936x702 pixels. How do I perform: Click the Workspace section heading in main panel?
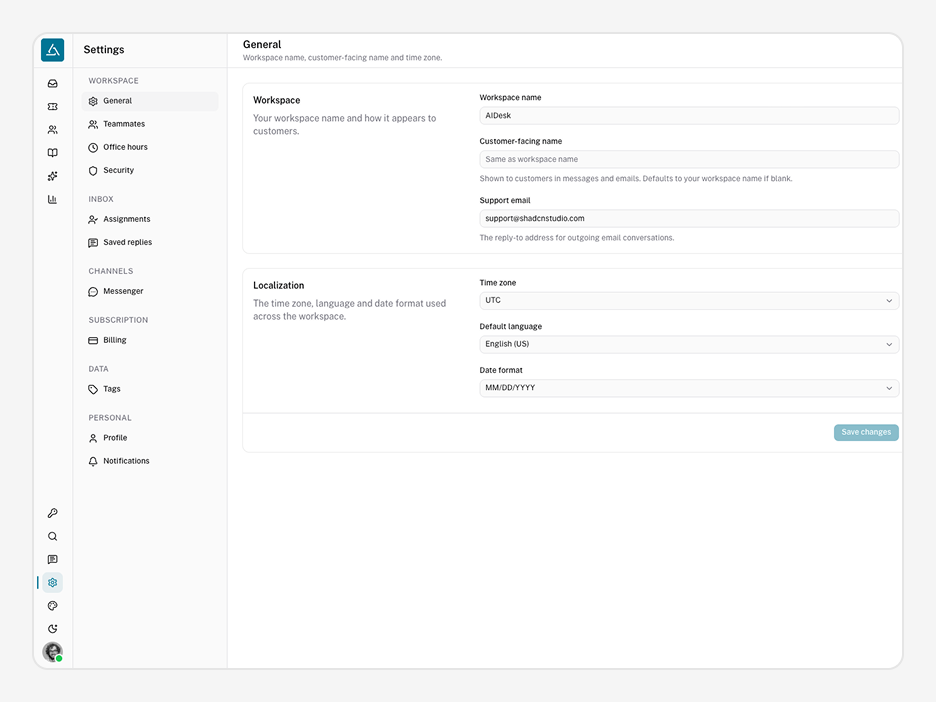[276, 100]
